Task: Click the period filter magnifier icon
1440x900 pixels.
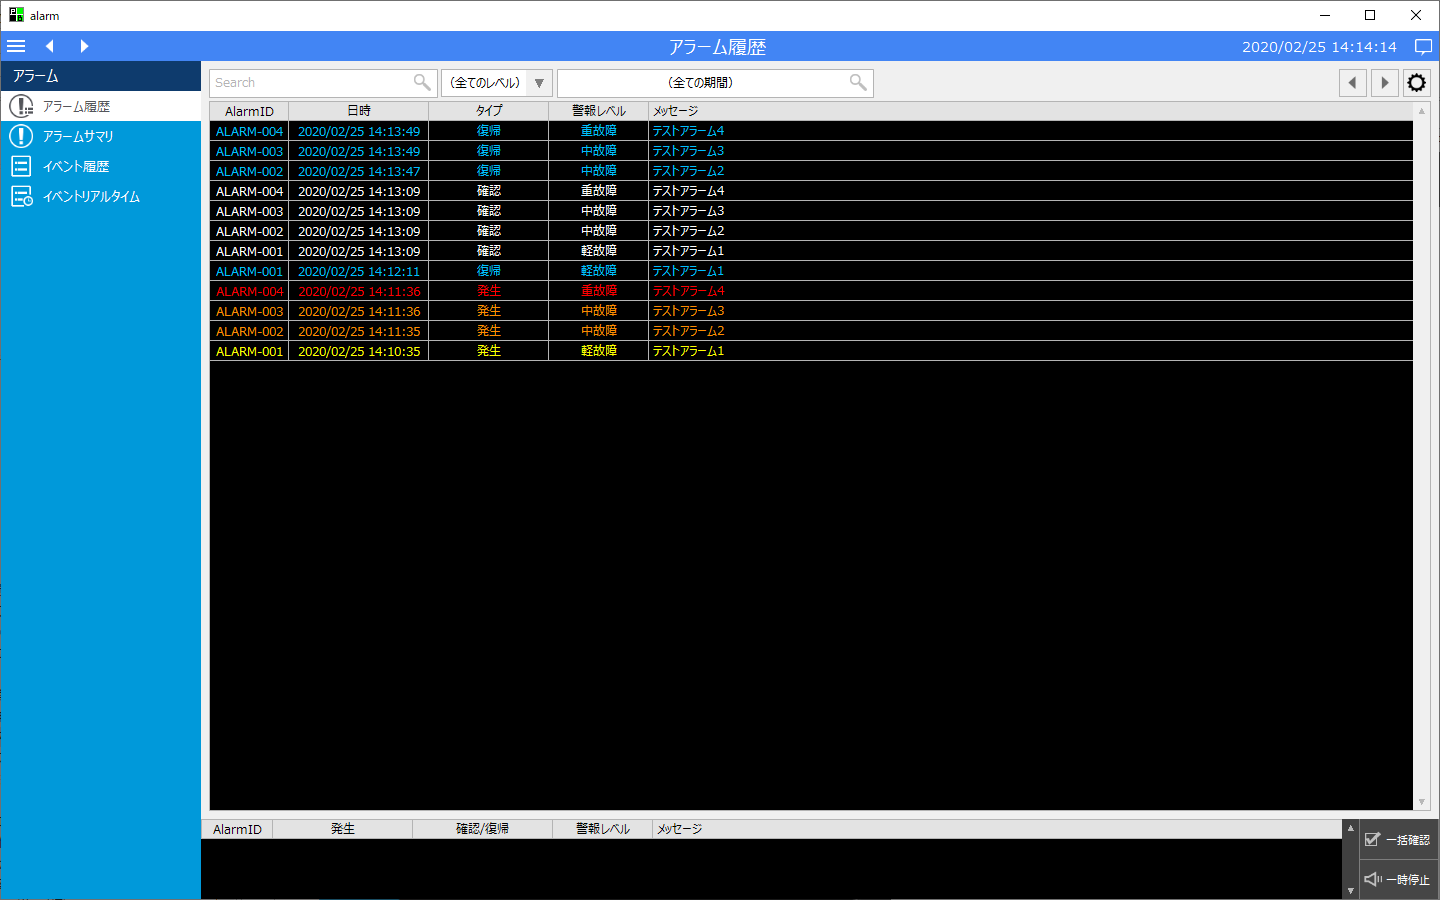Action: click(858, 83)
